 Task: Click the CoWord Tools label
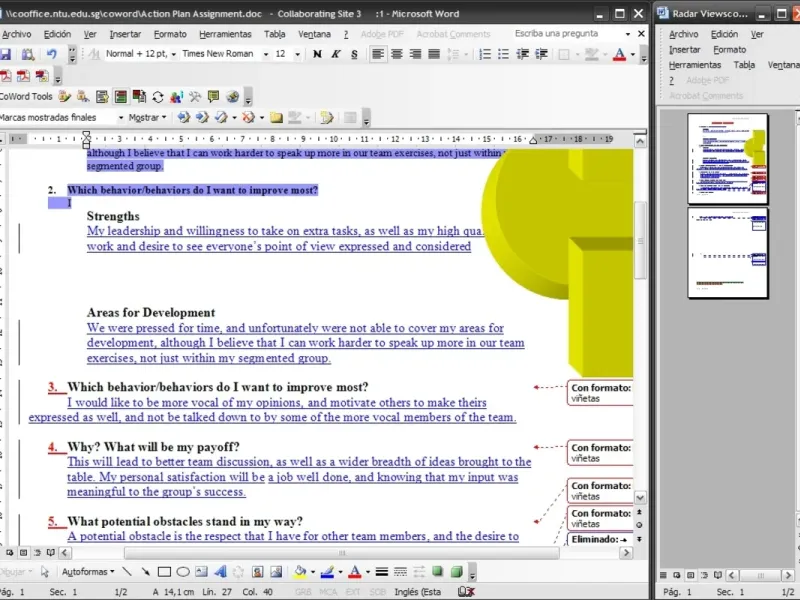[x=26, y=97]
